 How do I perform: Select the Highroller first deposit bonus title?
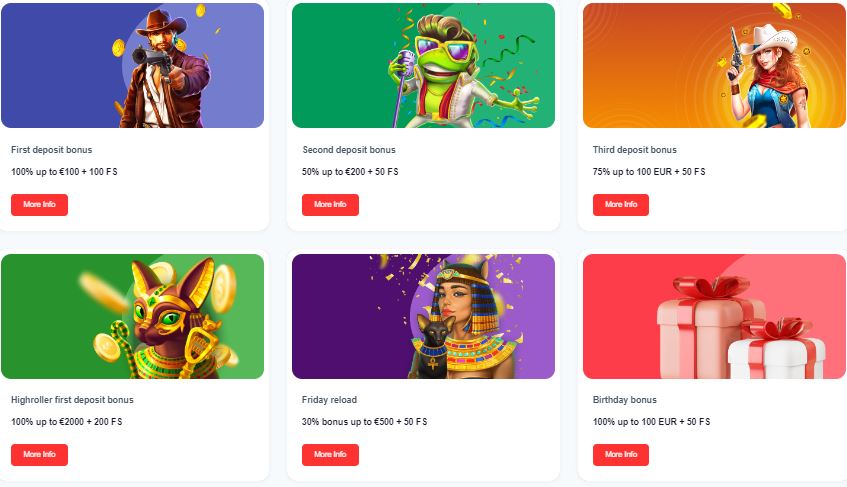(72, 400)
